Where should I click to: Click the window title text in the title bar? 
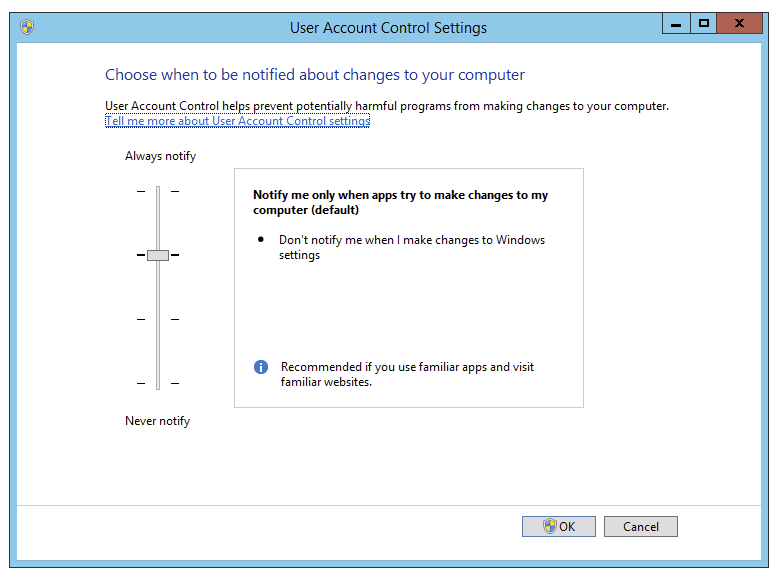(388, 28)
